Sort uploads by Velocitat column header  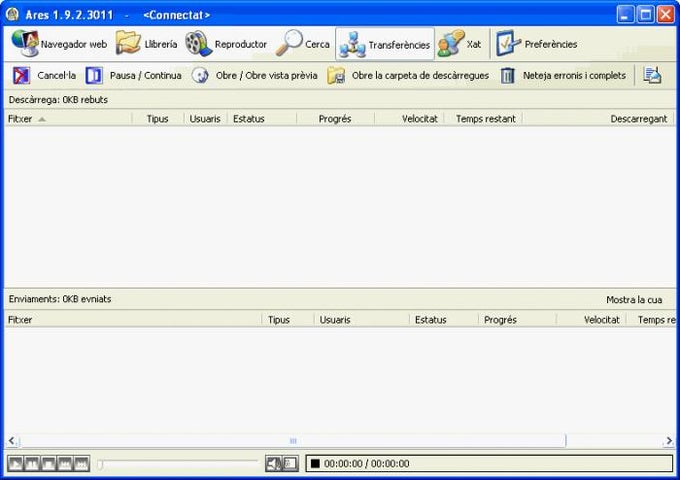[591, 320]
